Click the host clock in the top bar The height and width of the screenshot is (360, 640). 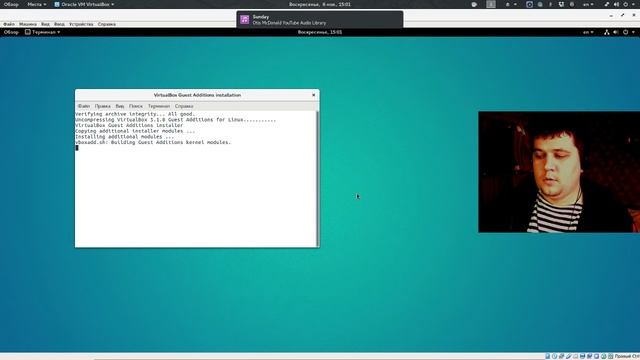[320, 4]
